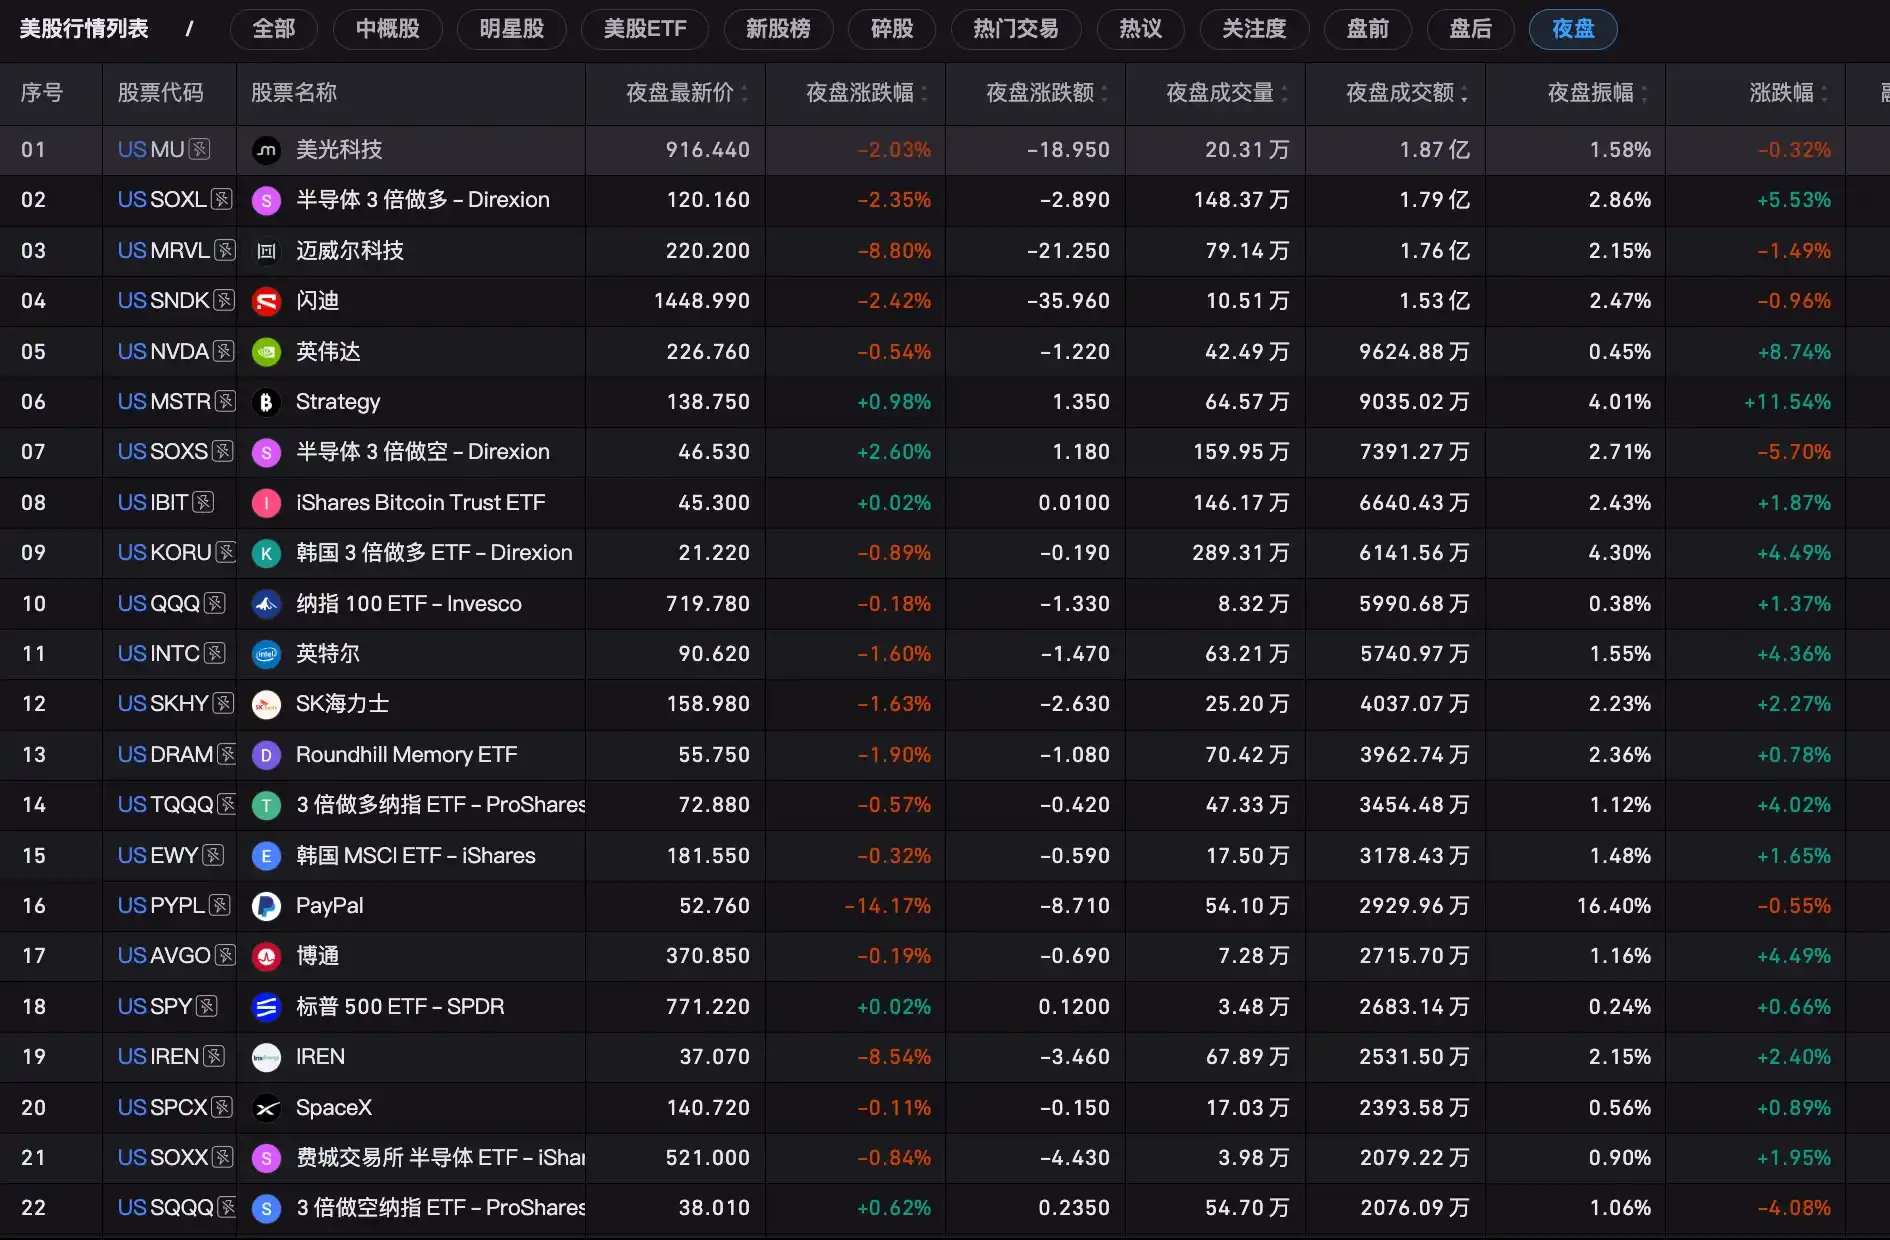Open the 热门交易 tab

tap(1016, 29)
